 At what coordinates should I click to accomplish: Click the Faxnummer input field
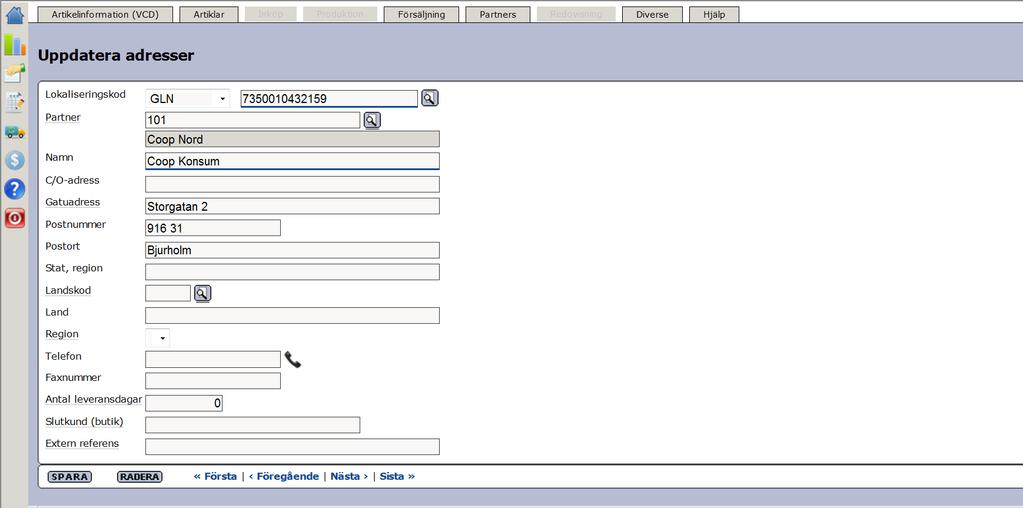(213, 381)
